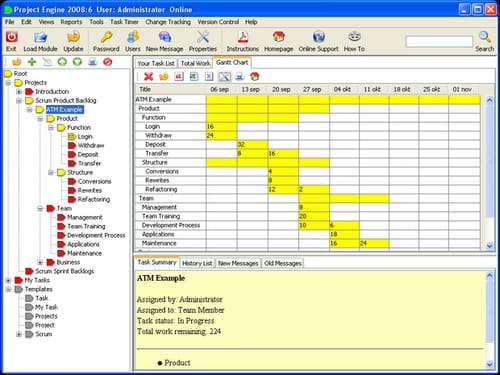Click the red no-entry icon above tree
This screenshot has width=500, height=375.
107,62
